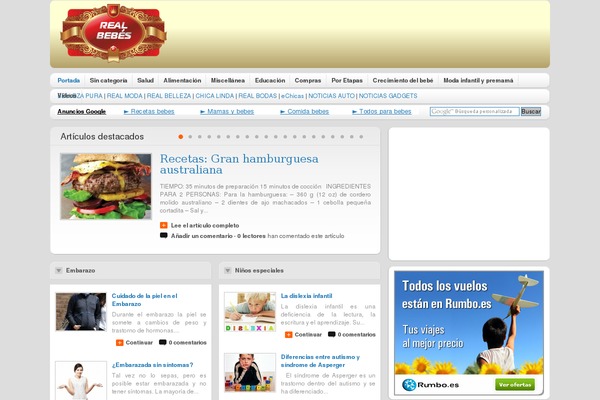Open 0 comentarios under Cuidado de la piel

click(188, 343)
